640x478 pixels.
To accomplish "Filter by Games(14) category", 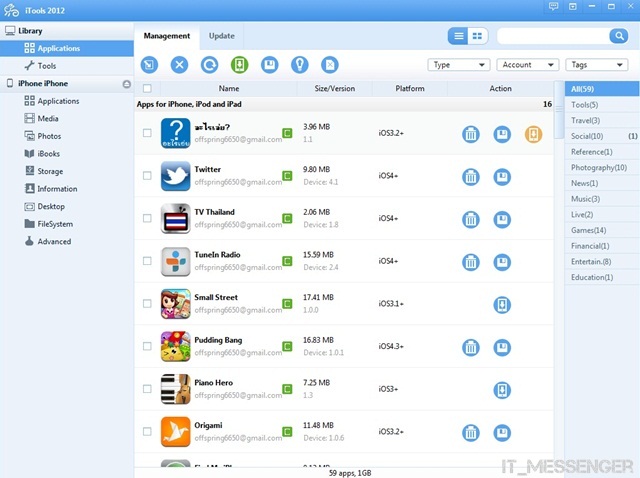I will pyautogui.click(x=602, y=230).
